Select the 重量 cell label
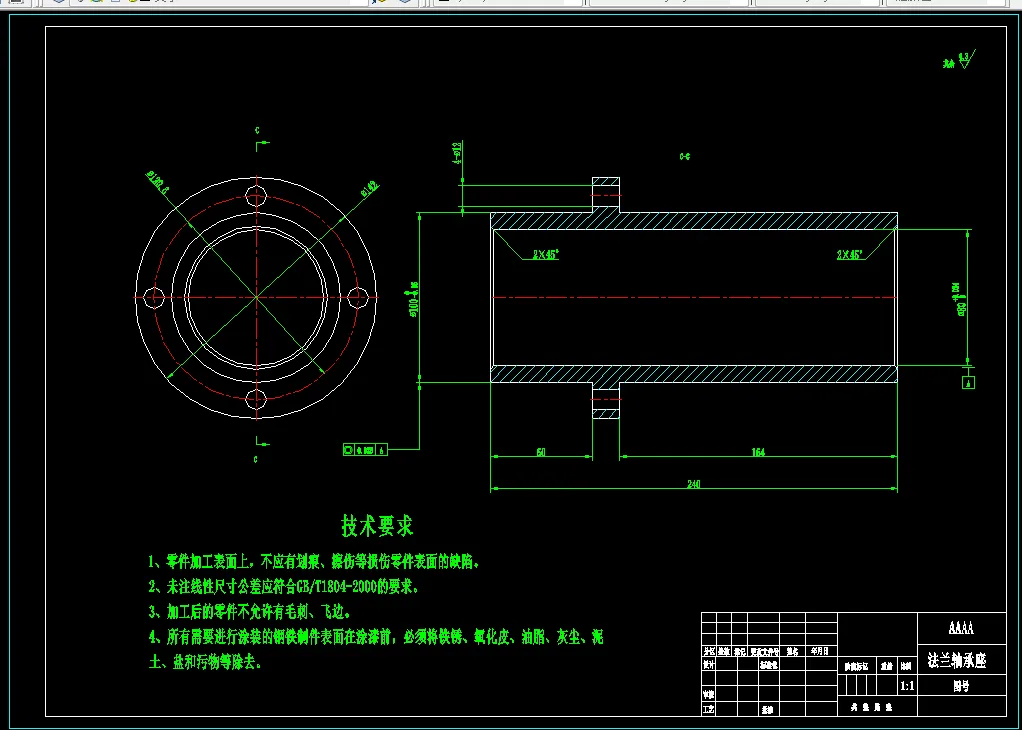 [x=886, y=667]
